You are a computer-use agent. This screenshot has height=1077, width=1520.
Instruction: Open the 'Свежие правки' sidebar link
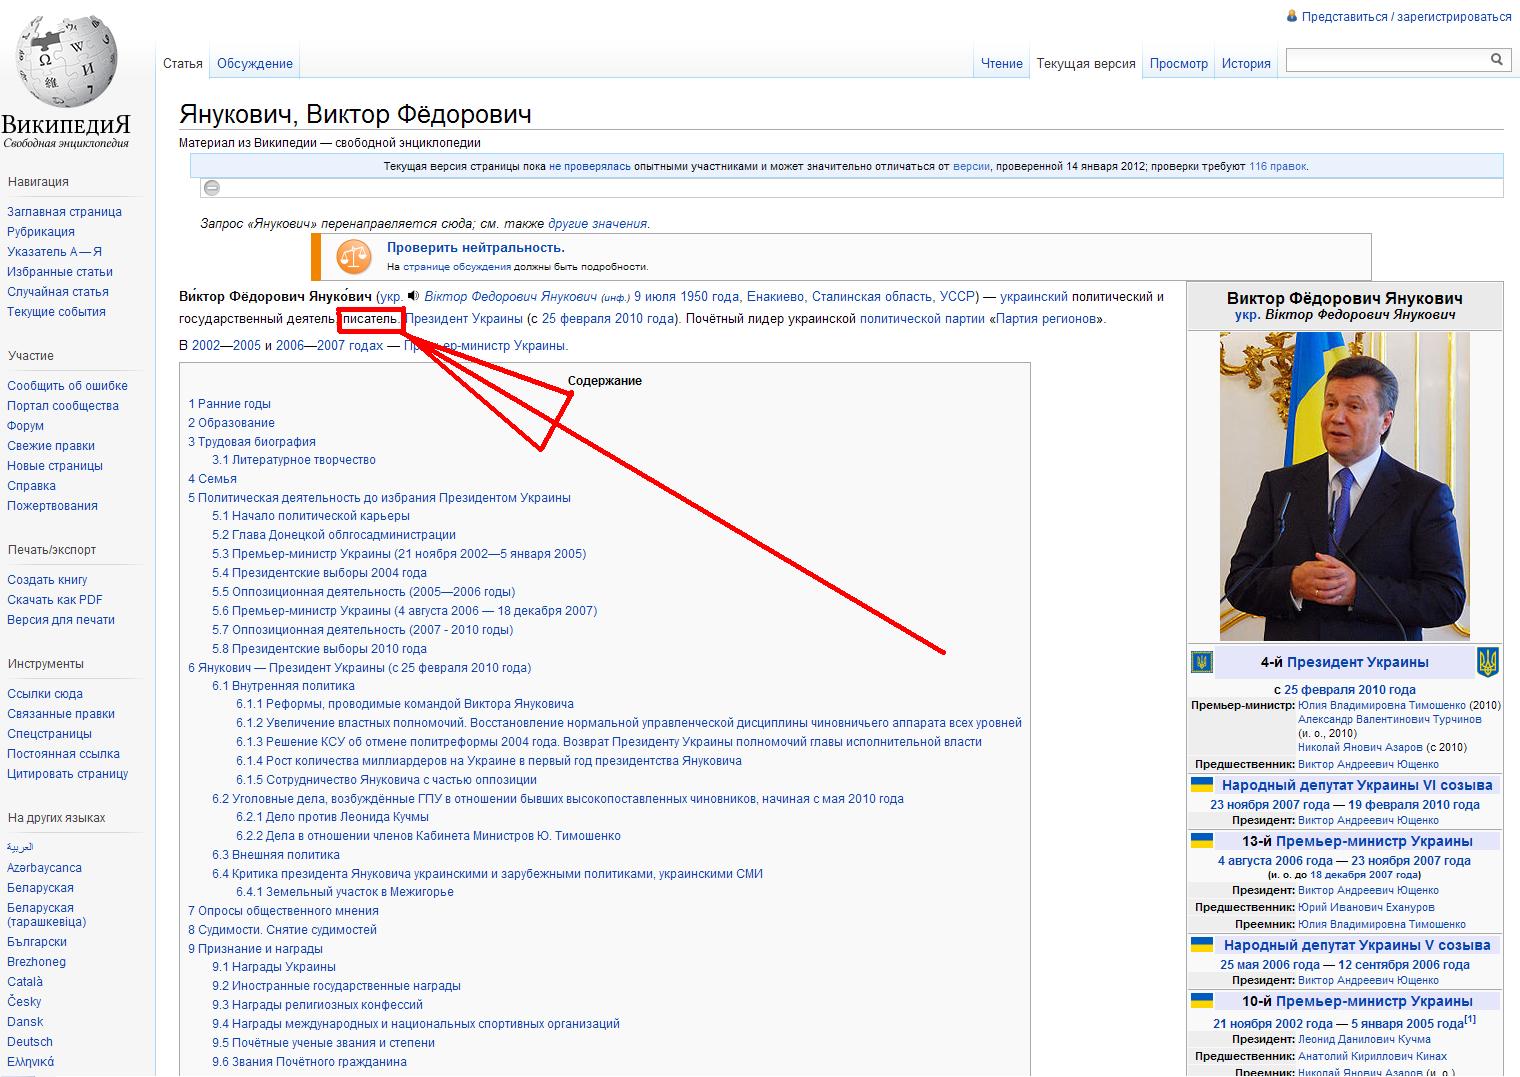point(51,446)
